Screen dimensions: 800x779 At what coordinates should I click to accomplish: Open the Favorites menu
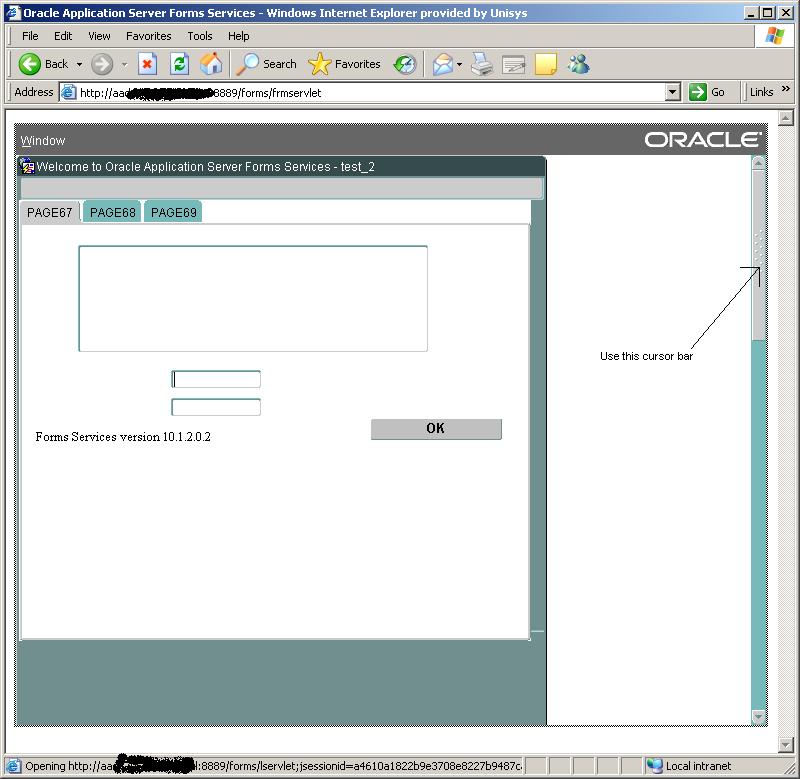[x=148, y=36]
